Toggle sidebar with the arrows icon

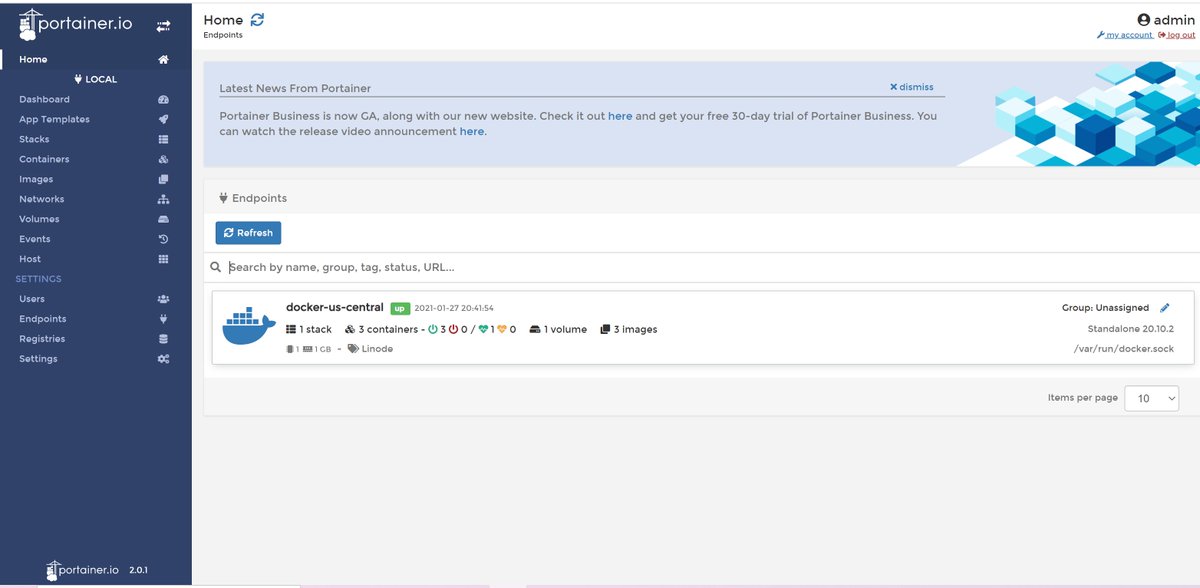pos(163,26)
